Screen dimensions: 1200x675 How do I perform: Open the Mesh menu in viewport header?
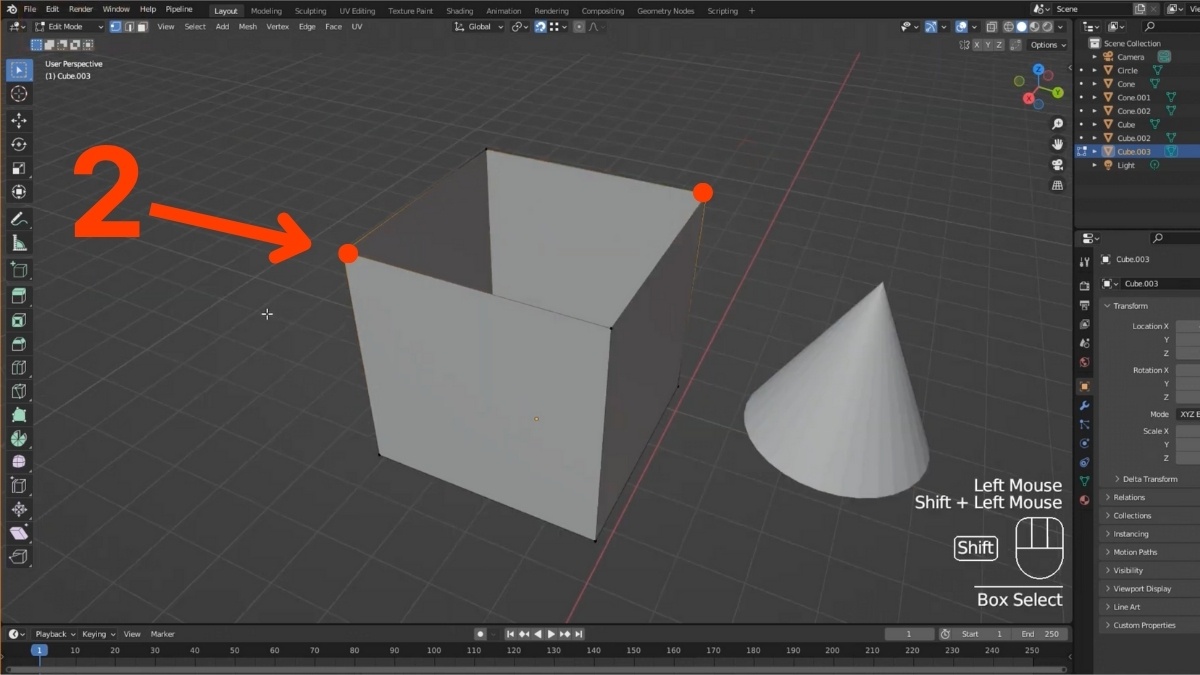pos(248,27)
